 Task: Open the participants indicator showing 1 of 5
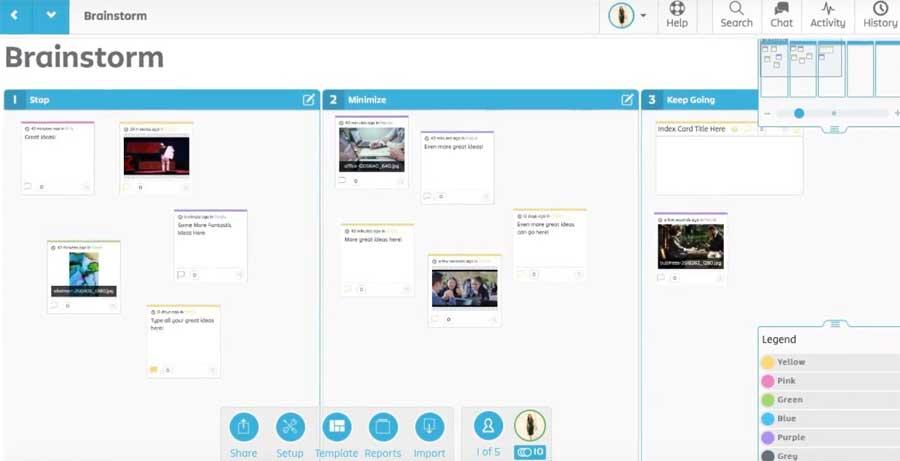[x=488, y=435]
